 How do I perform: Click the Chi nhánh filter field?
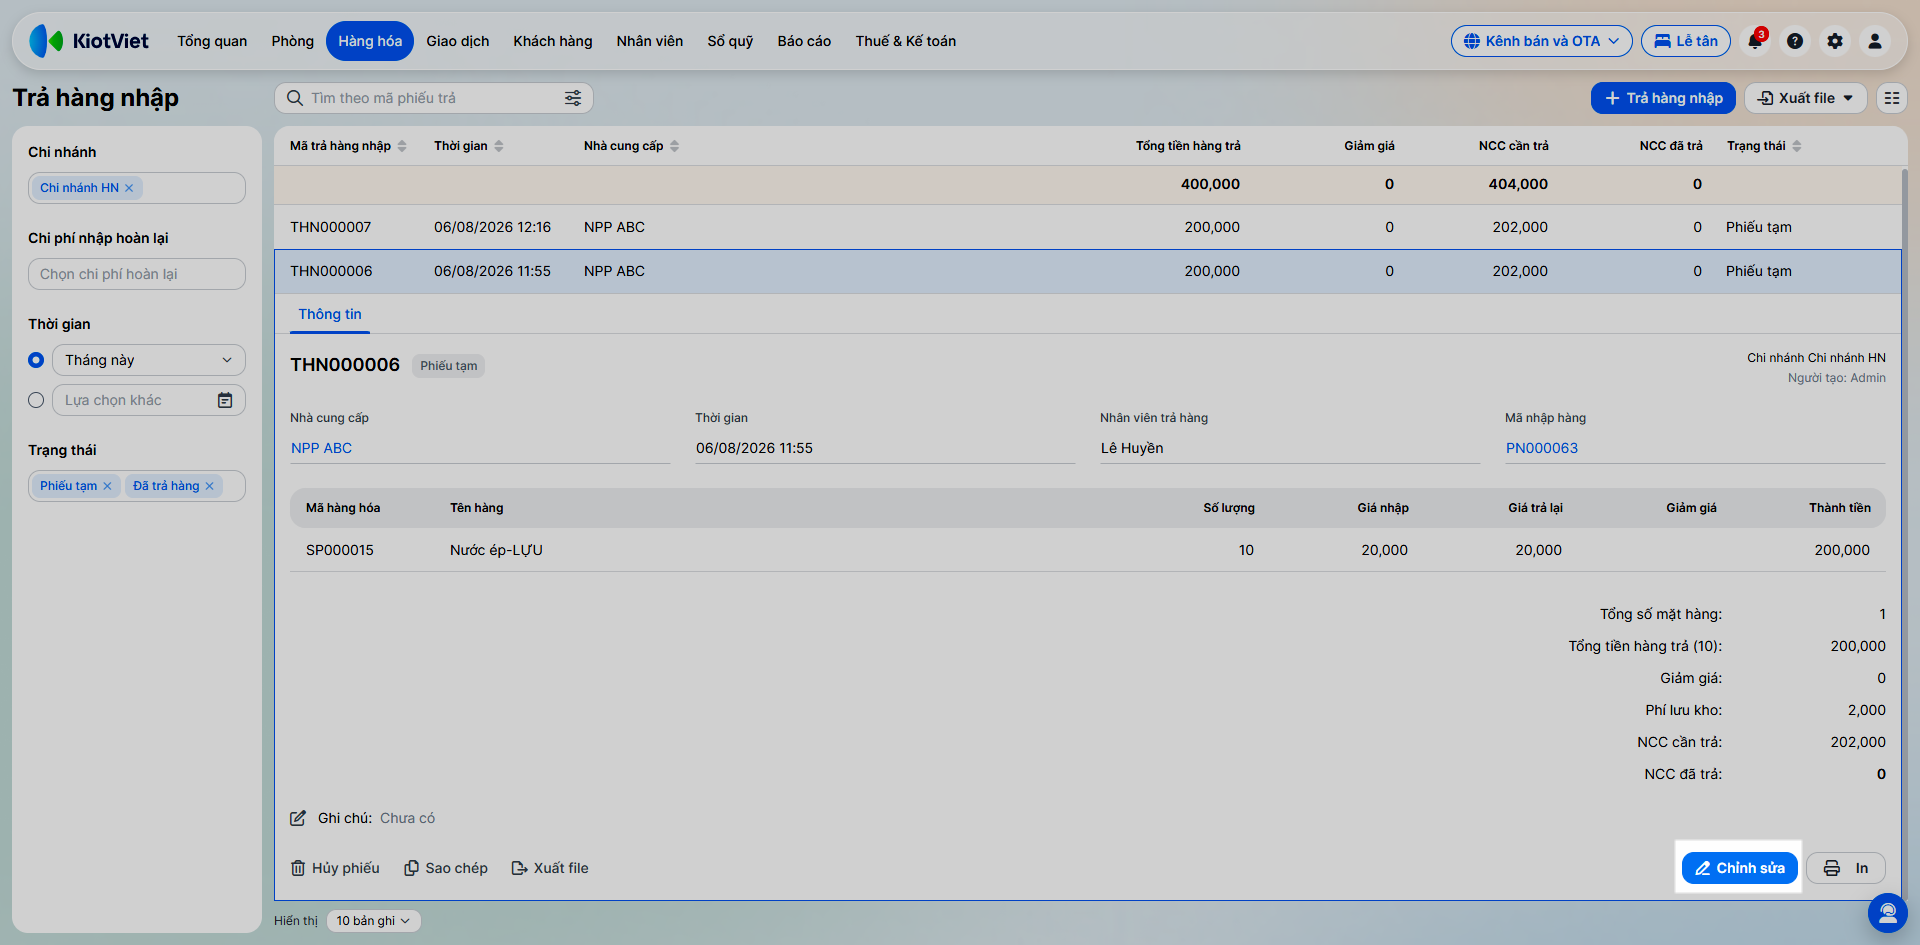[137, 188]
